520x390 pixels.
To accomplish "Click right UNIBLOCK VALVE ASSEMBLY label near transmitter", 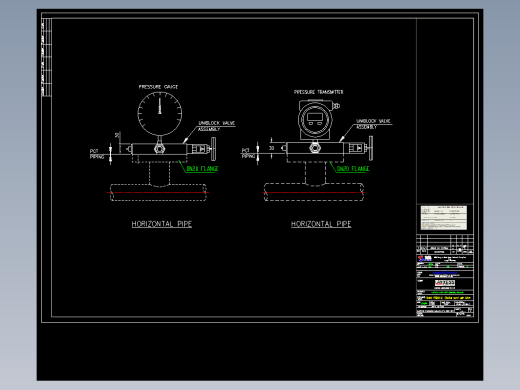I will 373,124.
